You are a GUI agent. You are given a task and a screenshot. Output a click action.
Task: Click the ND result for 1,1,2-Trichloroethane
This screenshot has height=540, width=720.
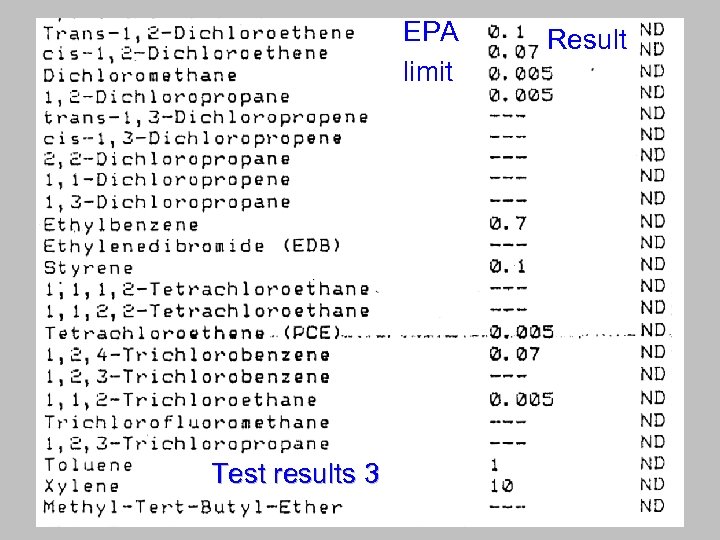pos(652,398)
